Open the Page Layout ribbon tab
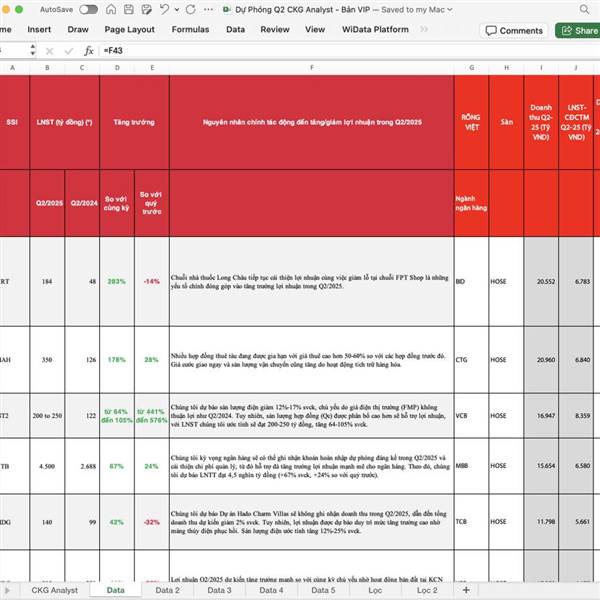 (x=129, y=29)
